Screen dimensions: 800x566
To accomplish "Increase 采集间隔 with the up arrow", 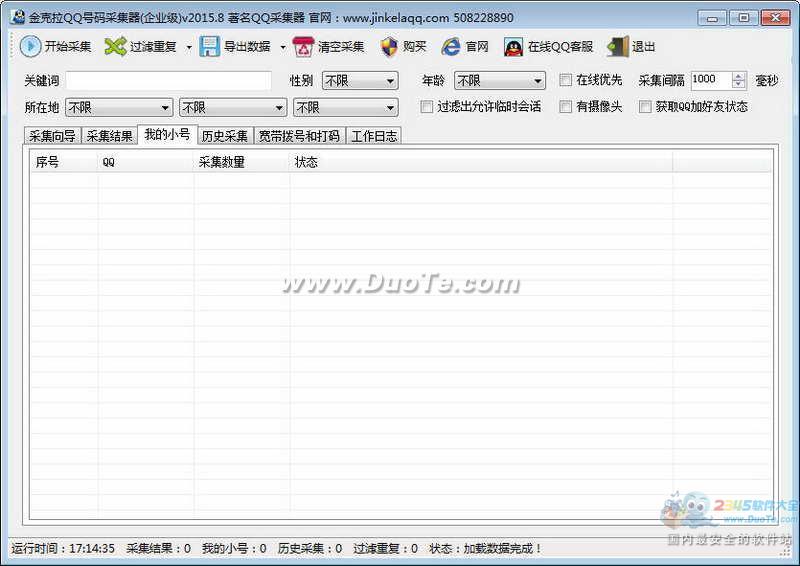I will click(x=738, y=76).
